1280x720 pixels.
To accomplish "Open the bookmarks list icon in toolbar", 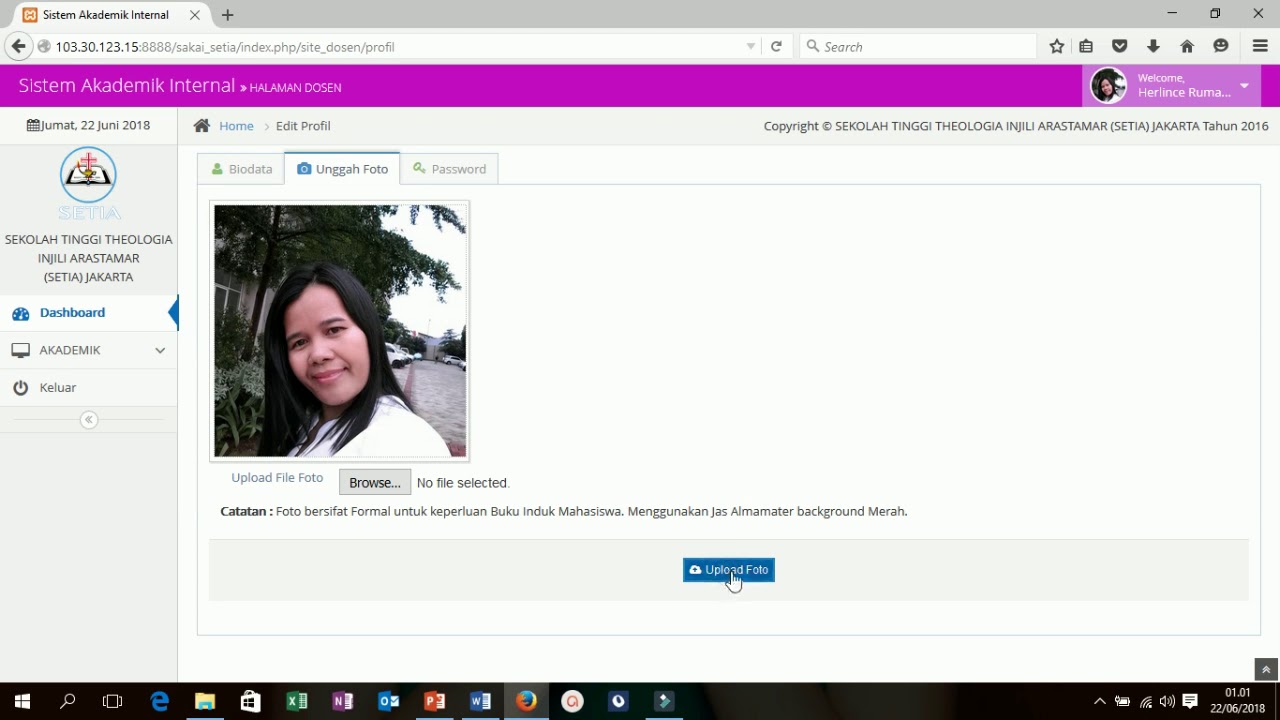I will (x=1086, y=46).
